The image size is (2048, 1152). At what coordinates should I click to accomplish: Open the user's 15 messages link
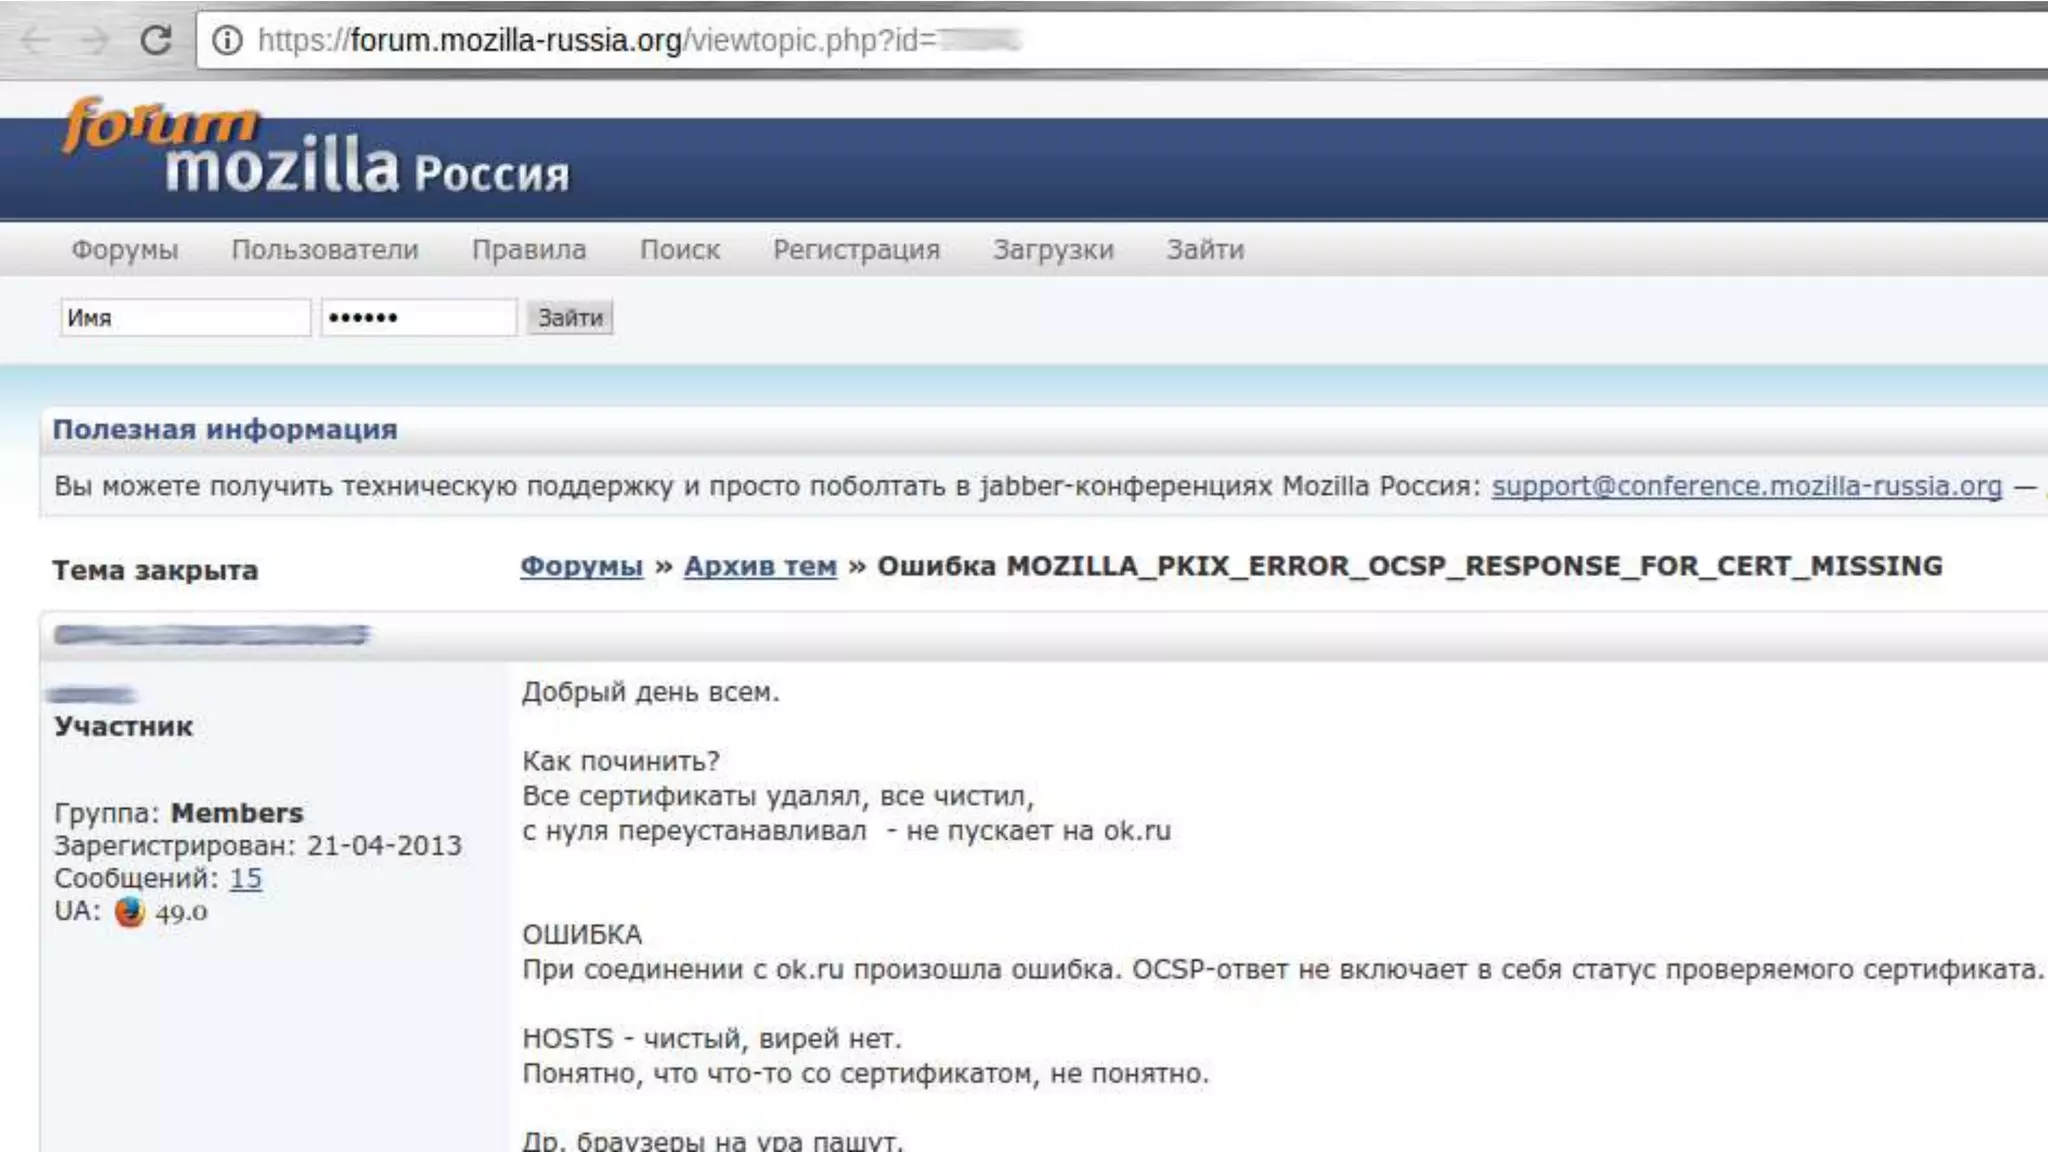(246, 878)
